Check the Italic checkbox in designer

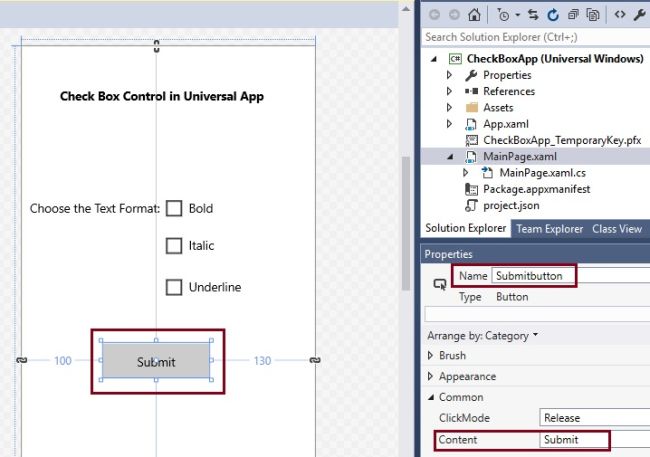tap(174, 246)
